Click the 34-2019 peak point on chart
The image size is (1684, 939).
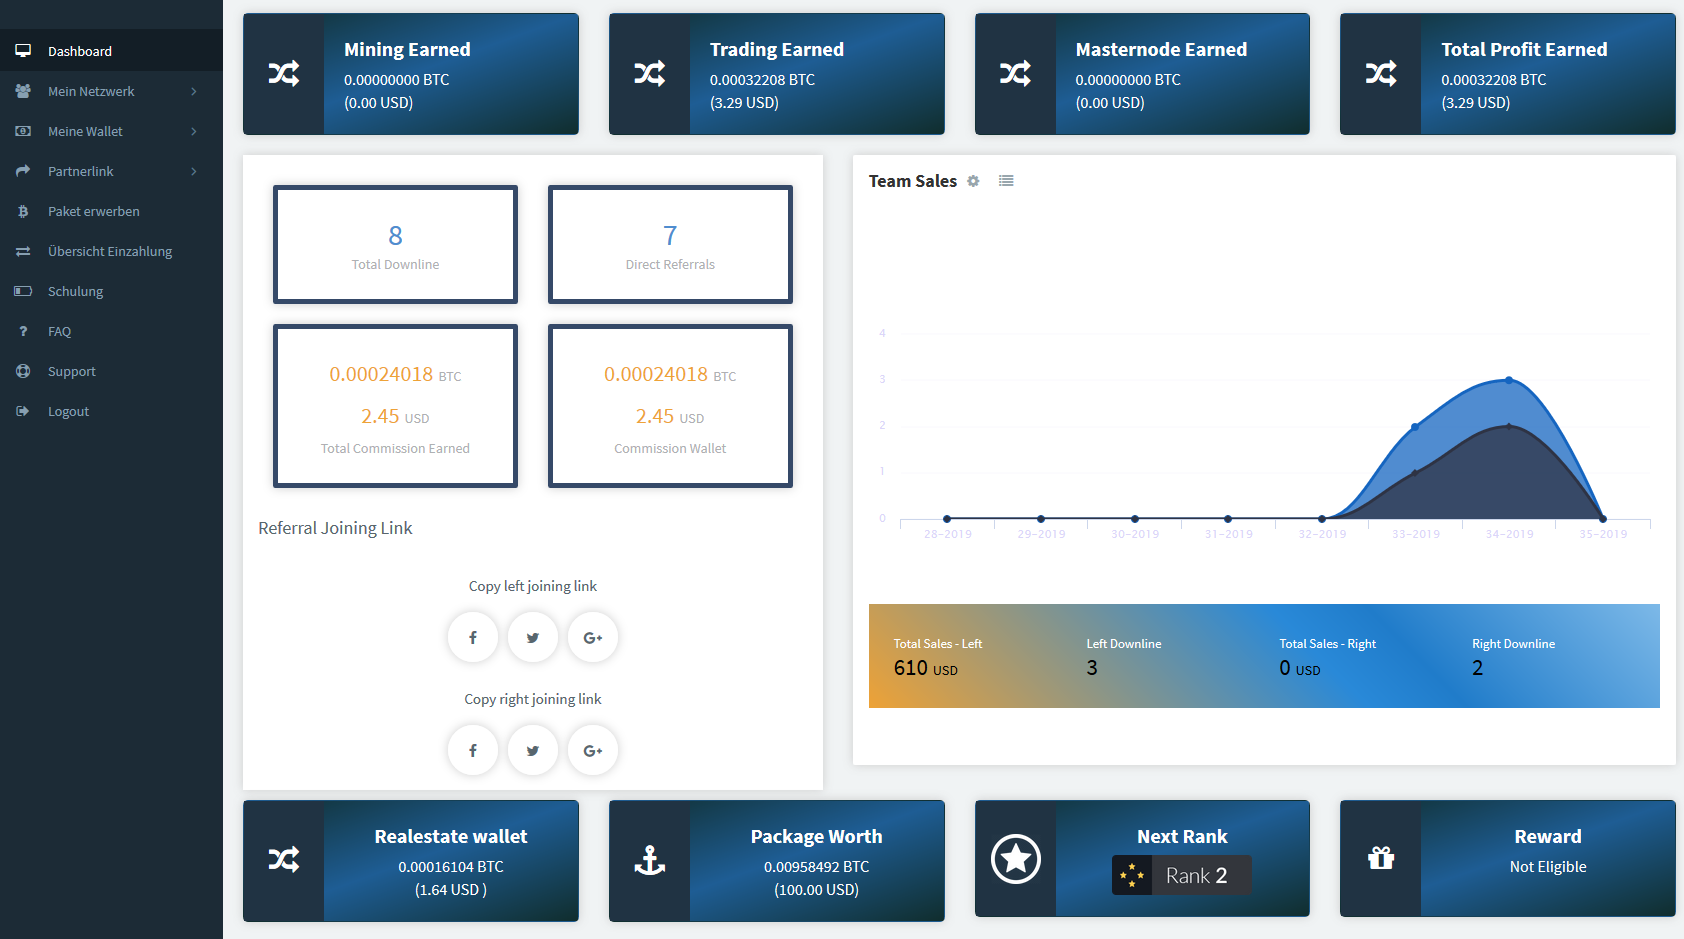coord(1509,380)
